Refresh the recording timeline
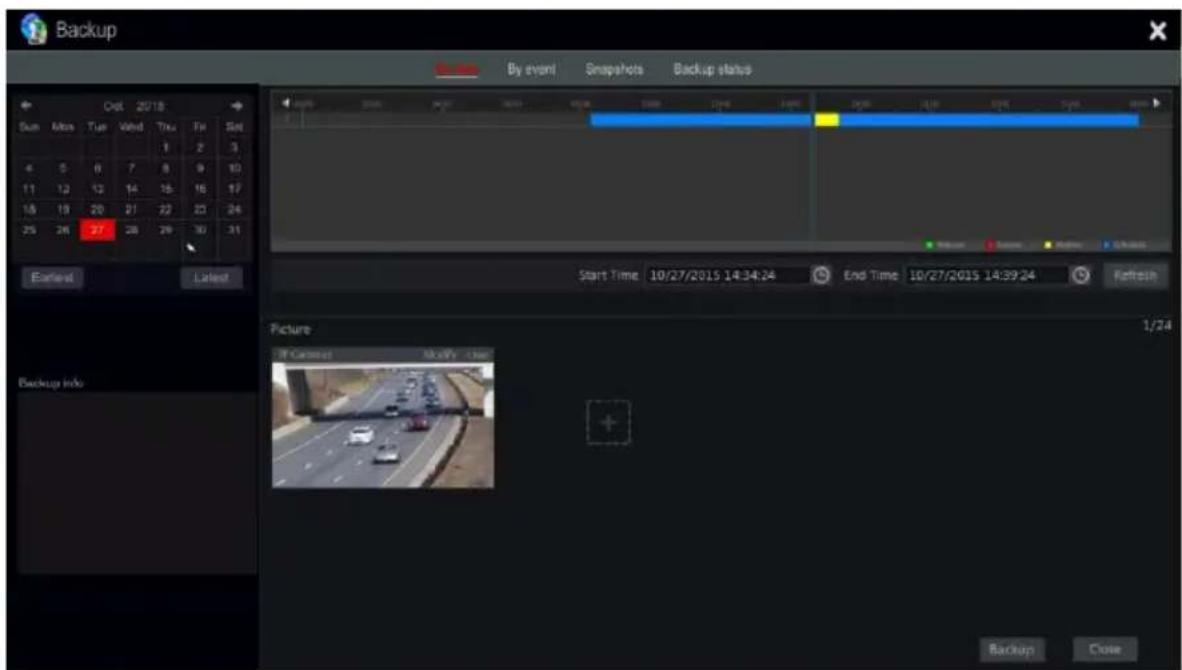The height and width of the screenshot is (670, 1182). click(1135, 275)
